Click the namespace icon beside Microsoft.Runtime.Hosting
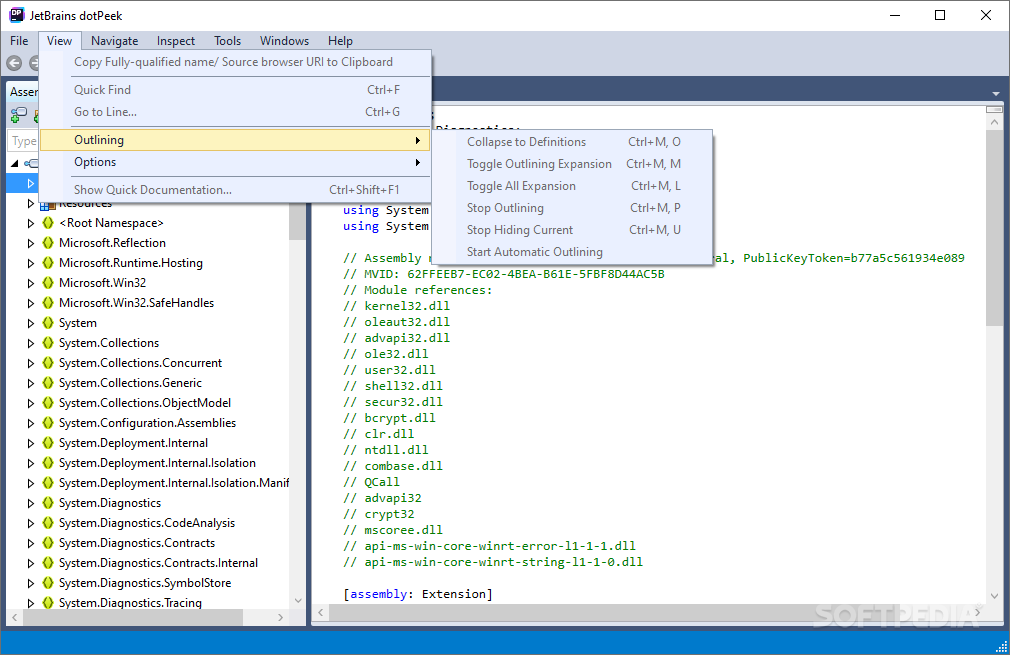The image size is (1010, 655). click(48, 263)
